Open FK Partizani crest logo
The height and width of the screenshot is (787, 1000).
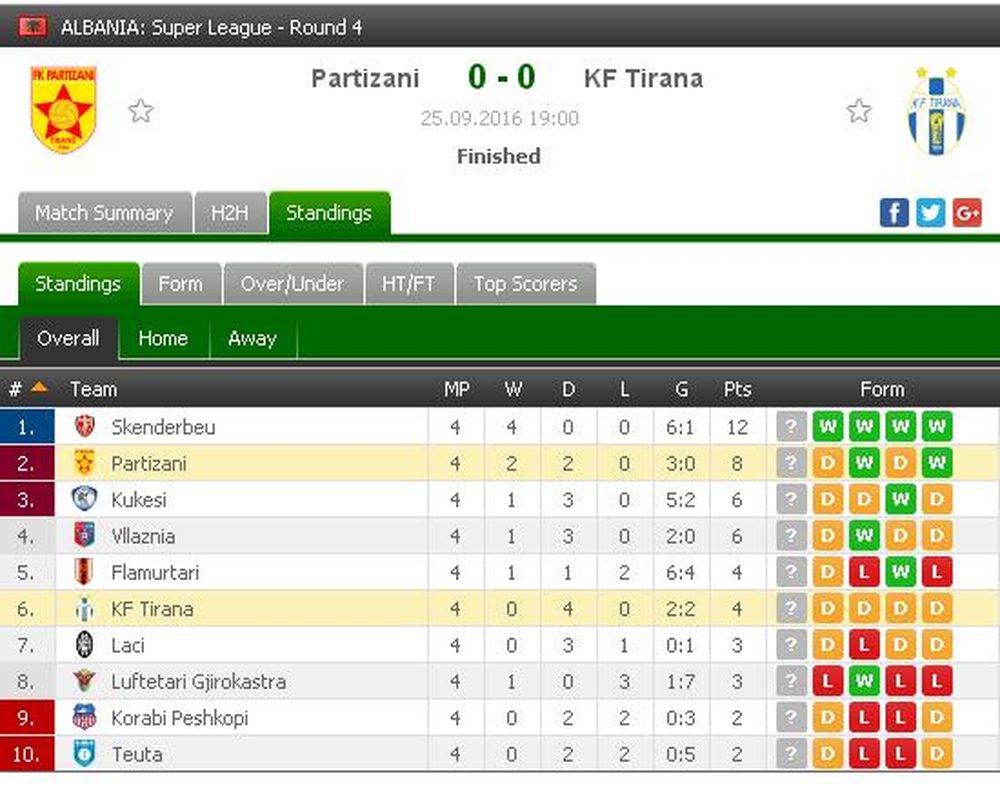coord(63,110)
